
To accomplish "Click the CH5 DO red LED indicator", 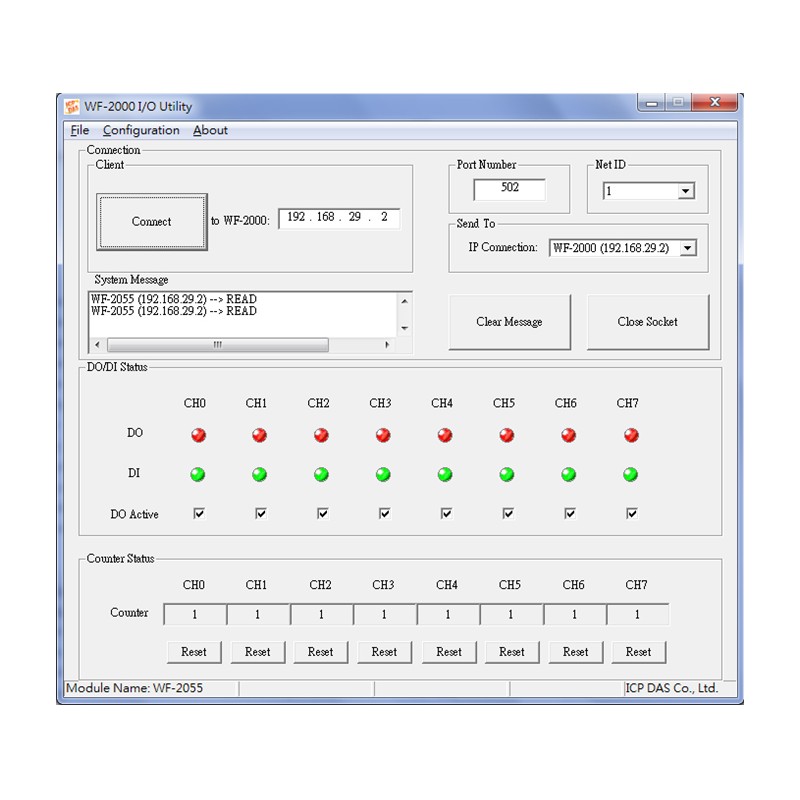I will (506, 434).
